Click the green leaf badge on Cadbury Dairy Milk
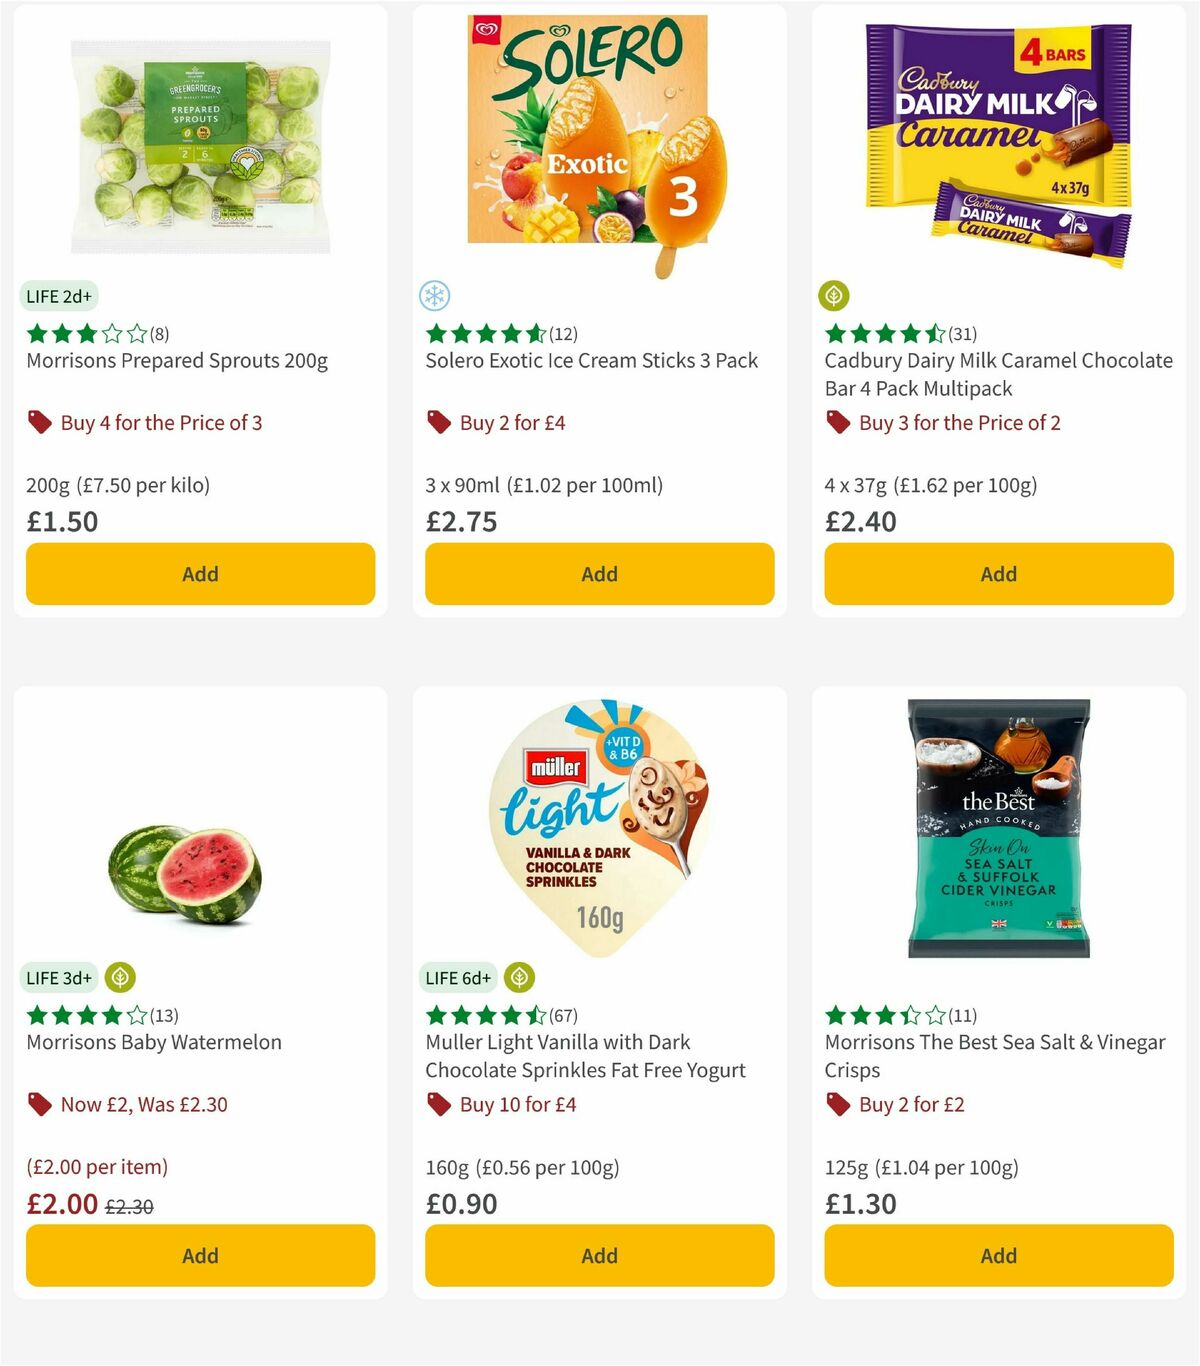The height and width of the screenshot is (1366, 1200). coord(834,296)
